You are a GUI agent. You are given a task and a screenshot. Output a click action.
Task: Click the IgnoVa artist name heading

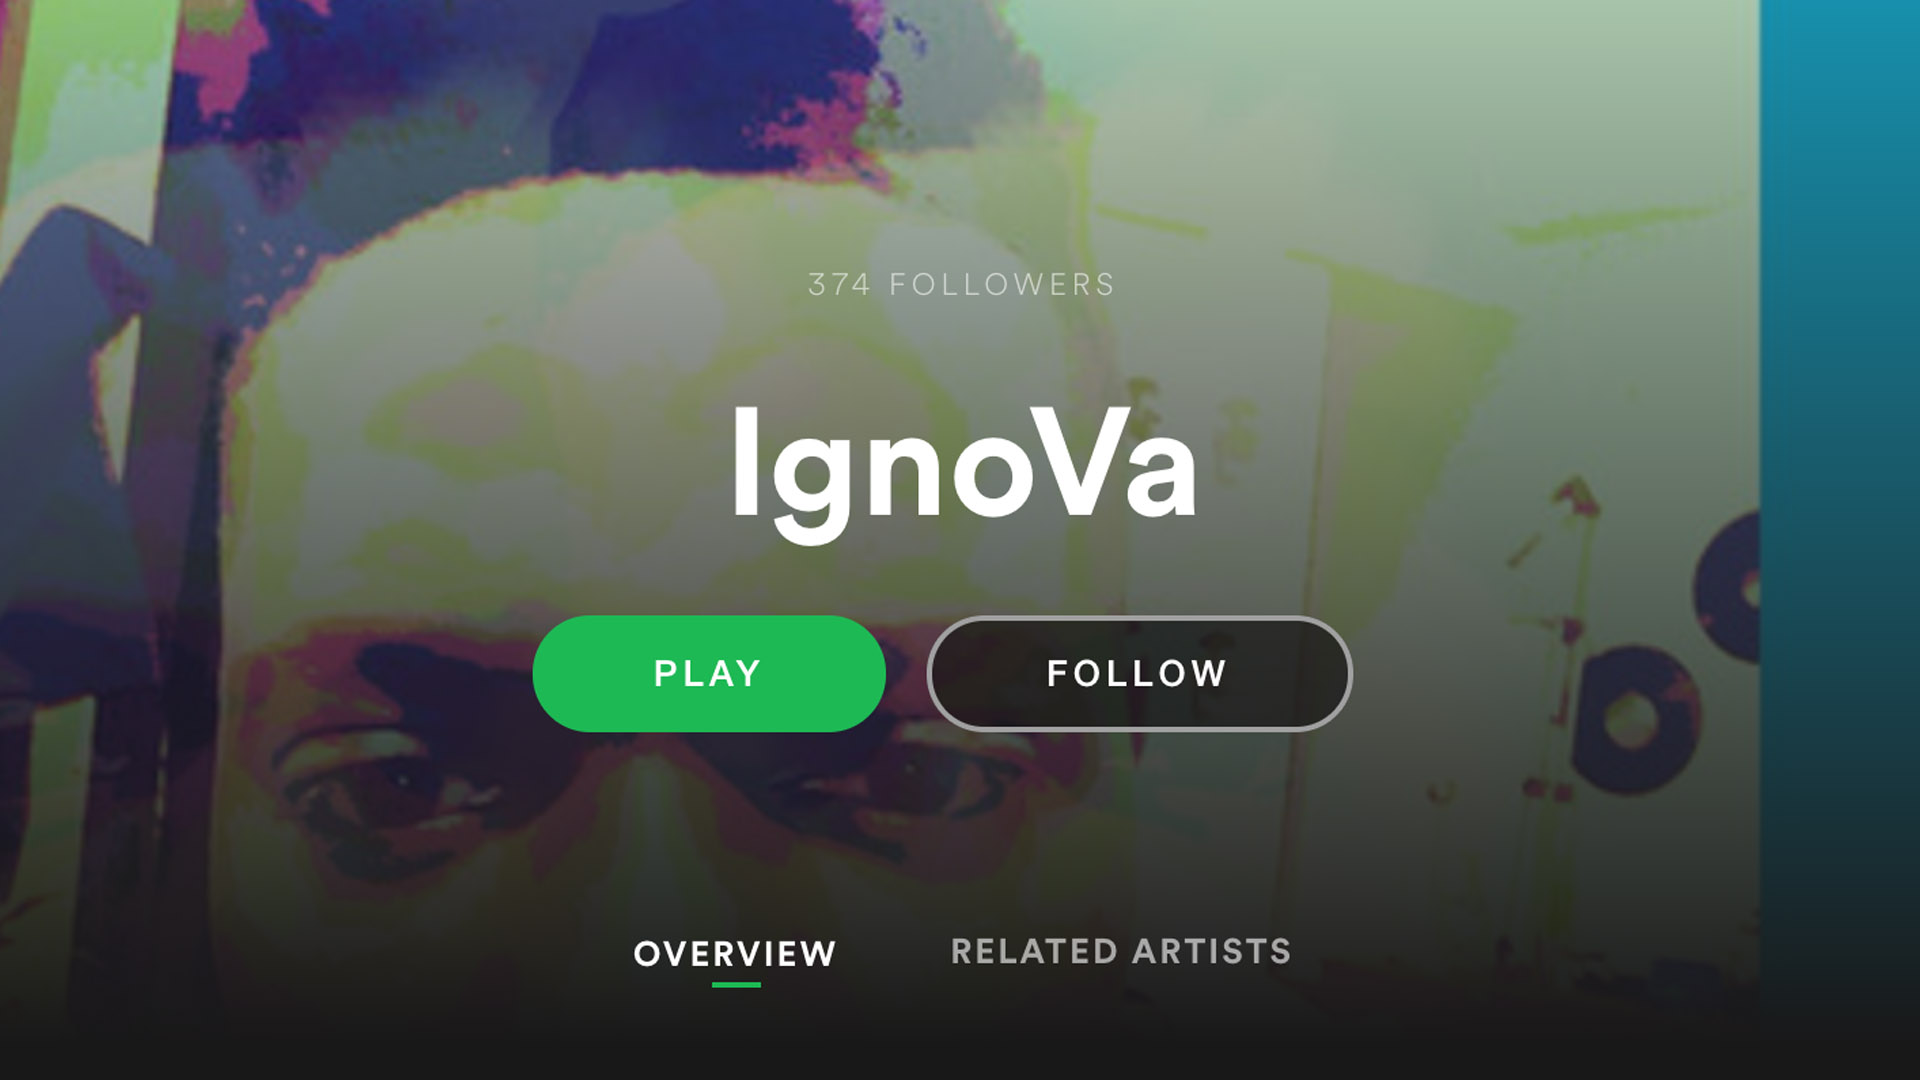[x=964, y=470]
